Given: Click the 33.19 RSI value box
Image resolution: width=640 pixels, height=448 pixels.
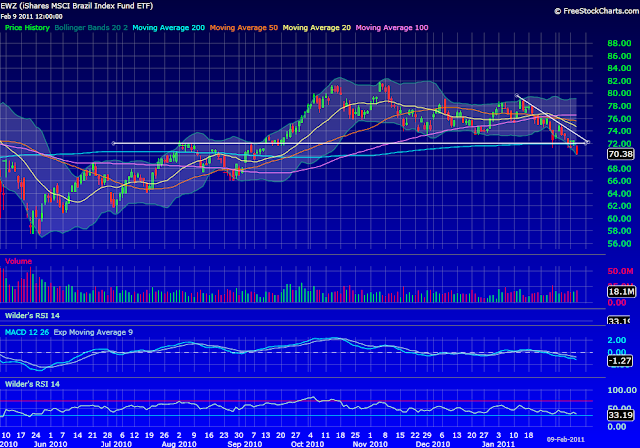Looking at the screenshot, I should point(620,415).
